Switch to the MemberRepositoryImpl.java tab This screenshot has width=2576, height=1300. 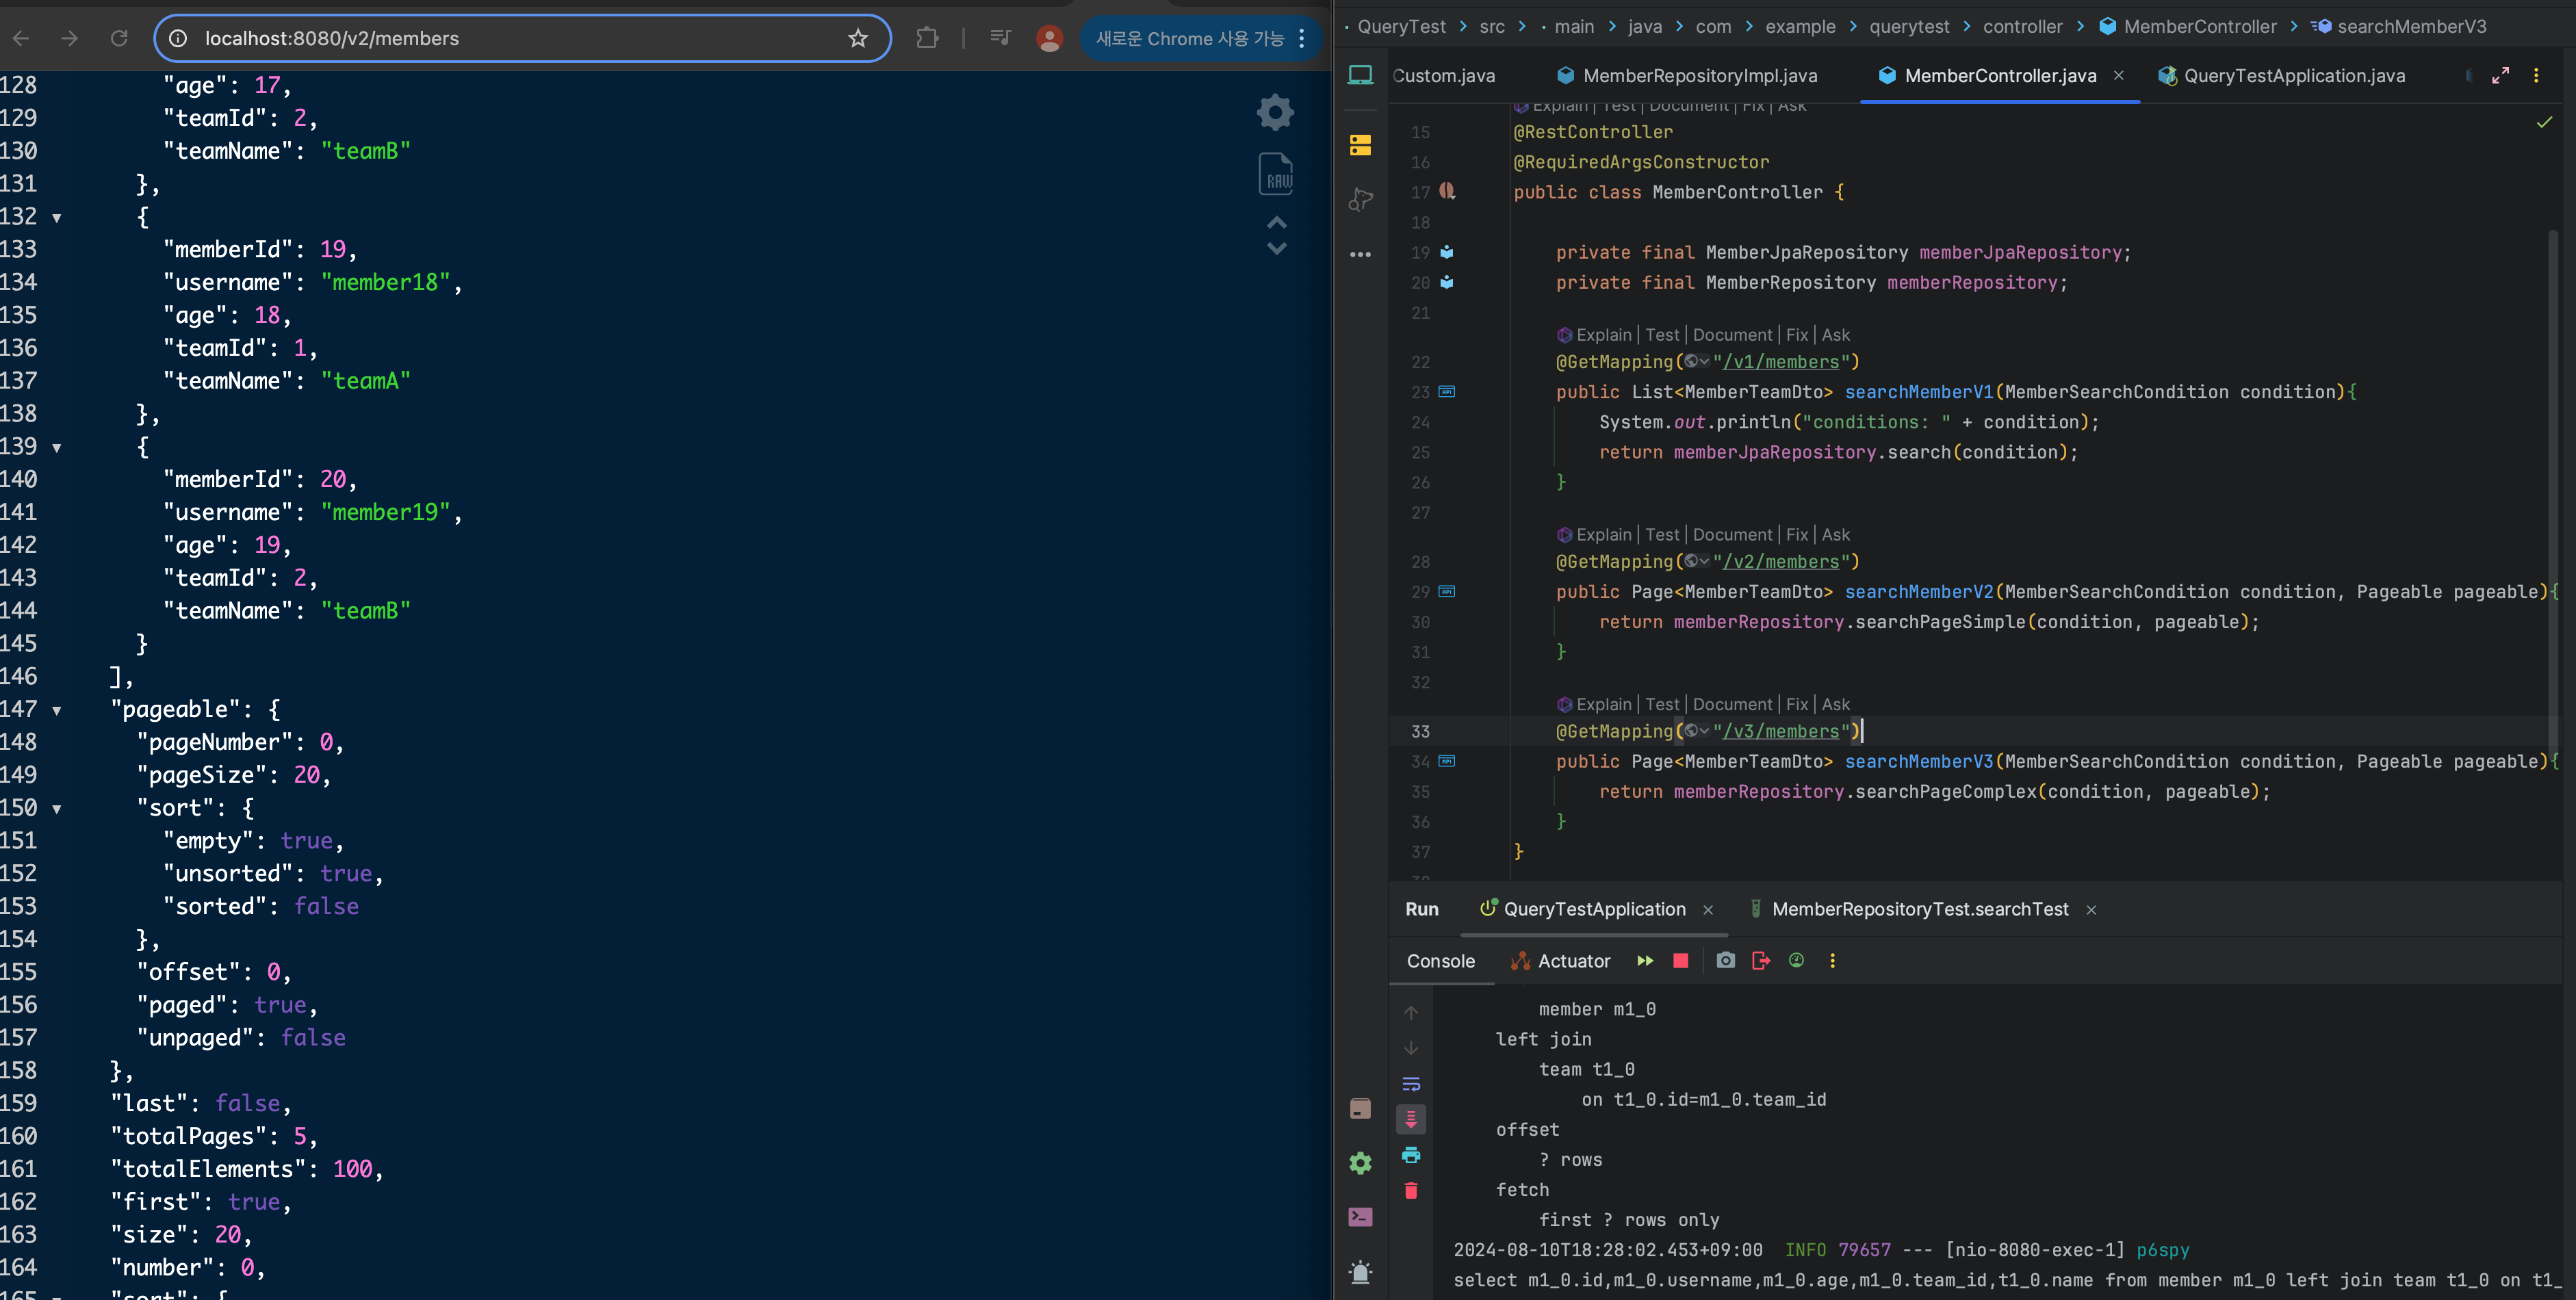click(x=1699, y=76)
